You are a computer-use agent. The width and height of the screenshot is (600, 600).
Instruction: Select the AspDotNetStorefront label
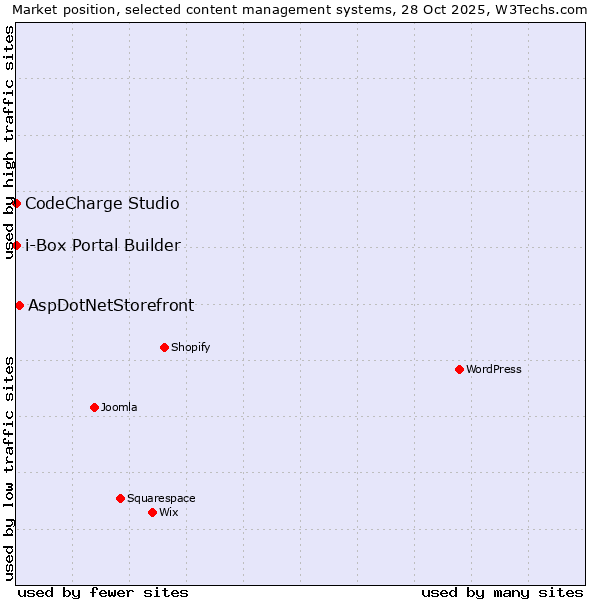coord(111,306)
